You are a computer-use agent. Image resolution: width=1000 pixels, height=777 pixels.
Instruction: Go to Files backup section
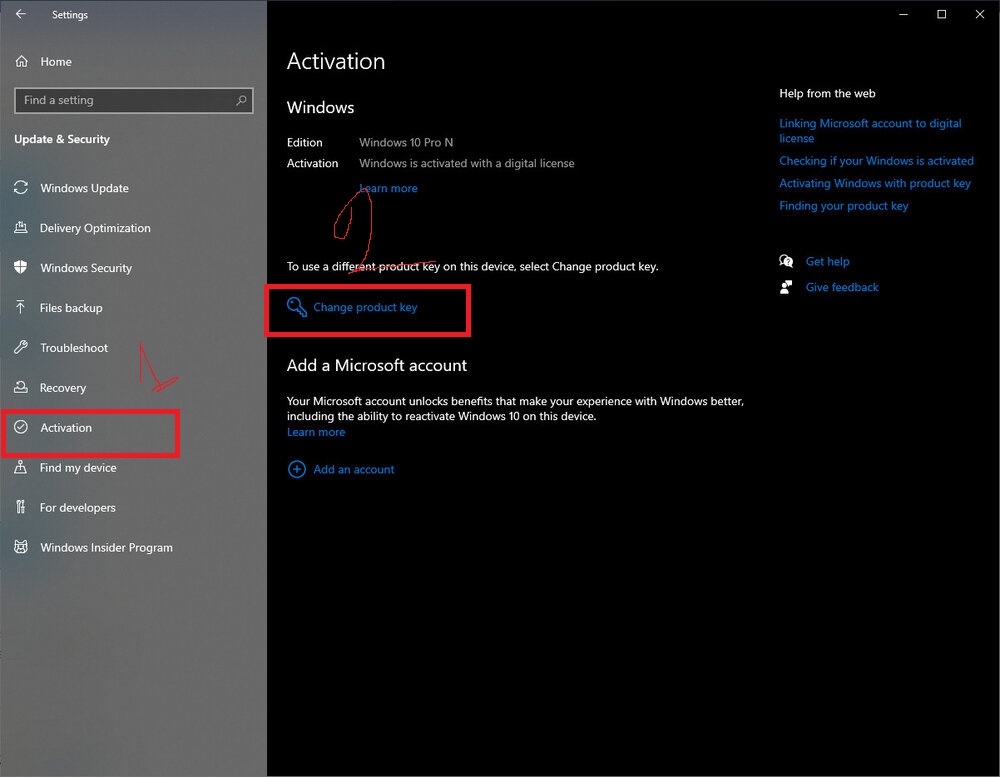click(71, 307)
